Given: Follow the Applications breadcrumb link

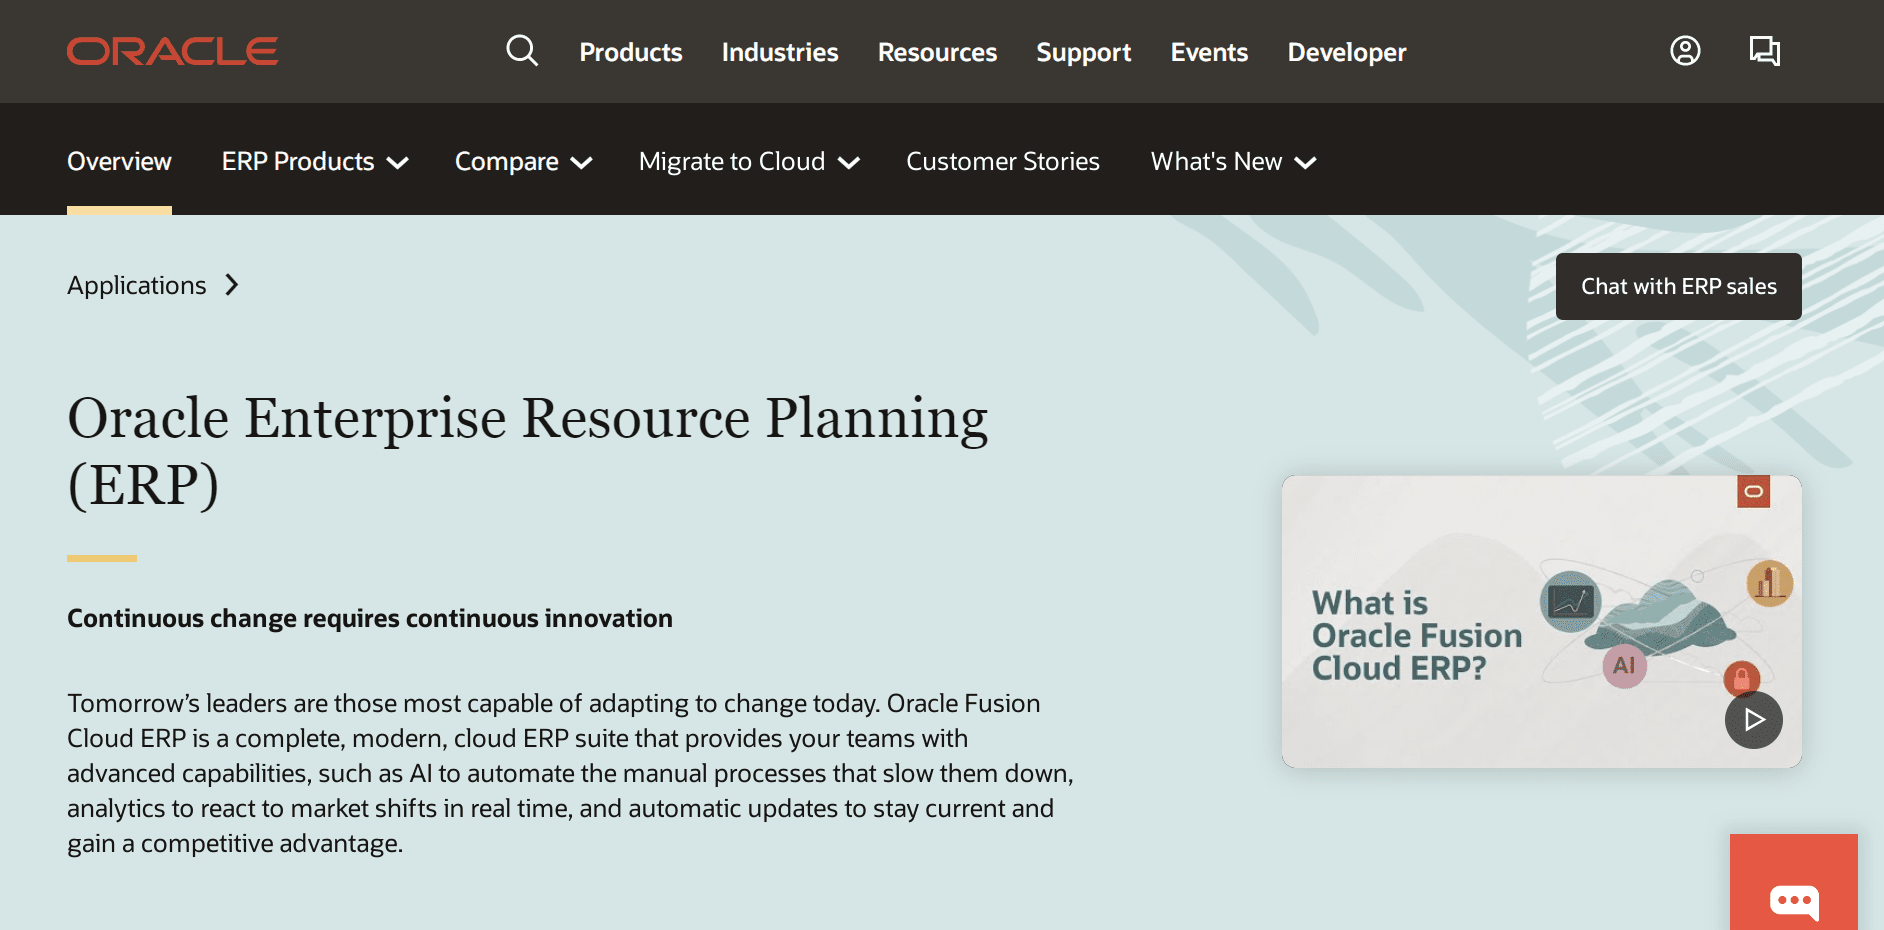Looking at the screenshot, I should click(x=137, y=286).
